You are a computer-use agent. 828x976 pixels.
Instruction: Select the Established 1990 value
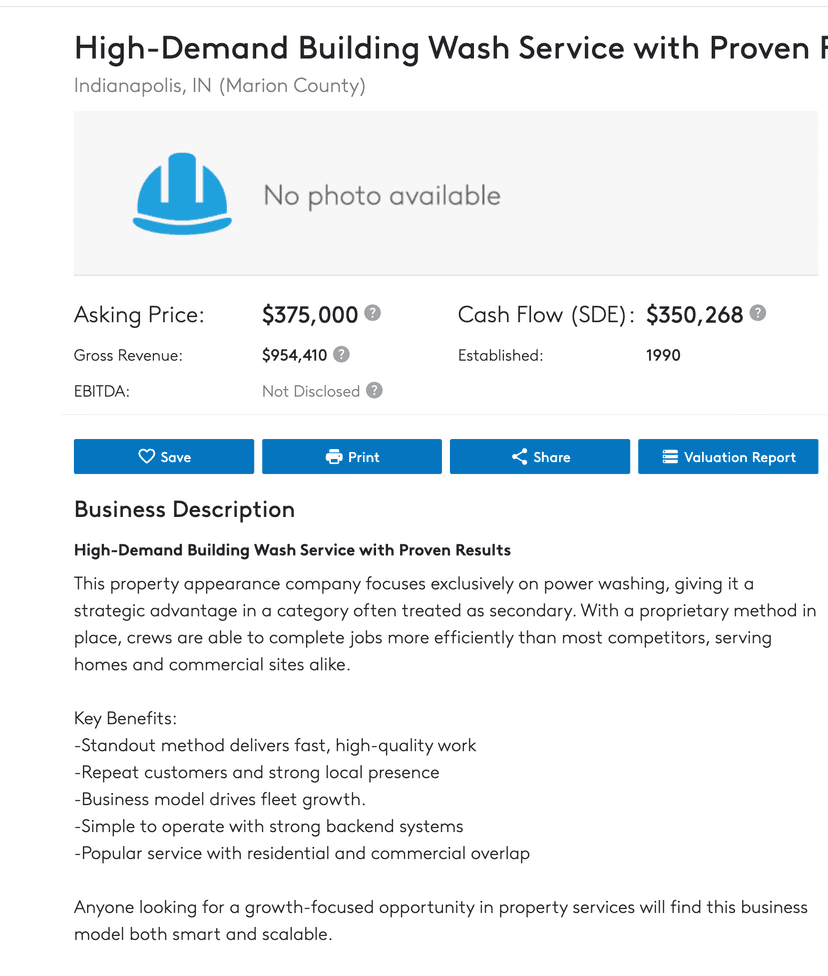[663, 355]
